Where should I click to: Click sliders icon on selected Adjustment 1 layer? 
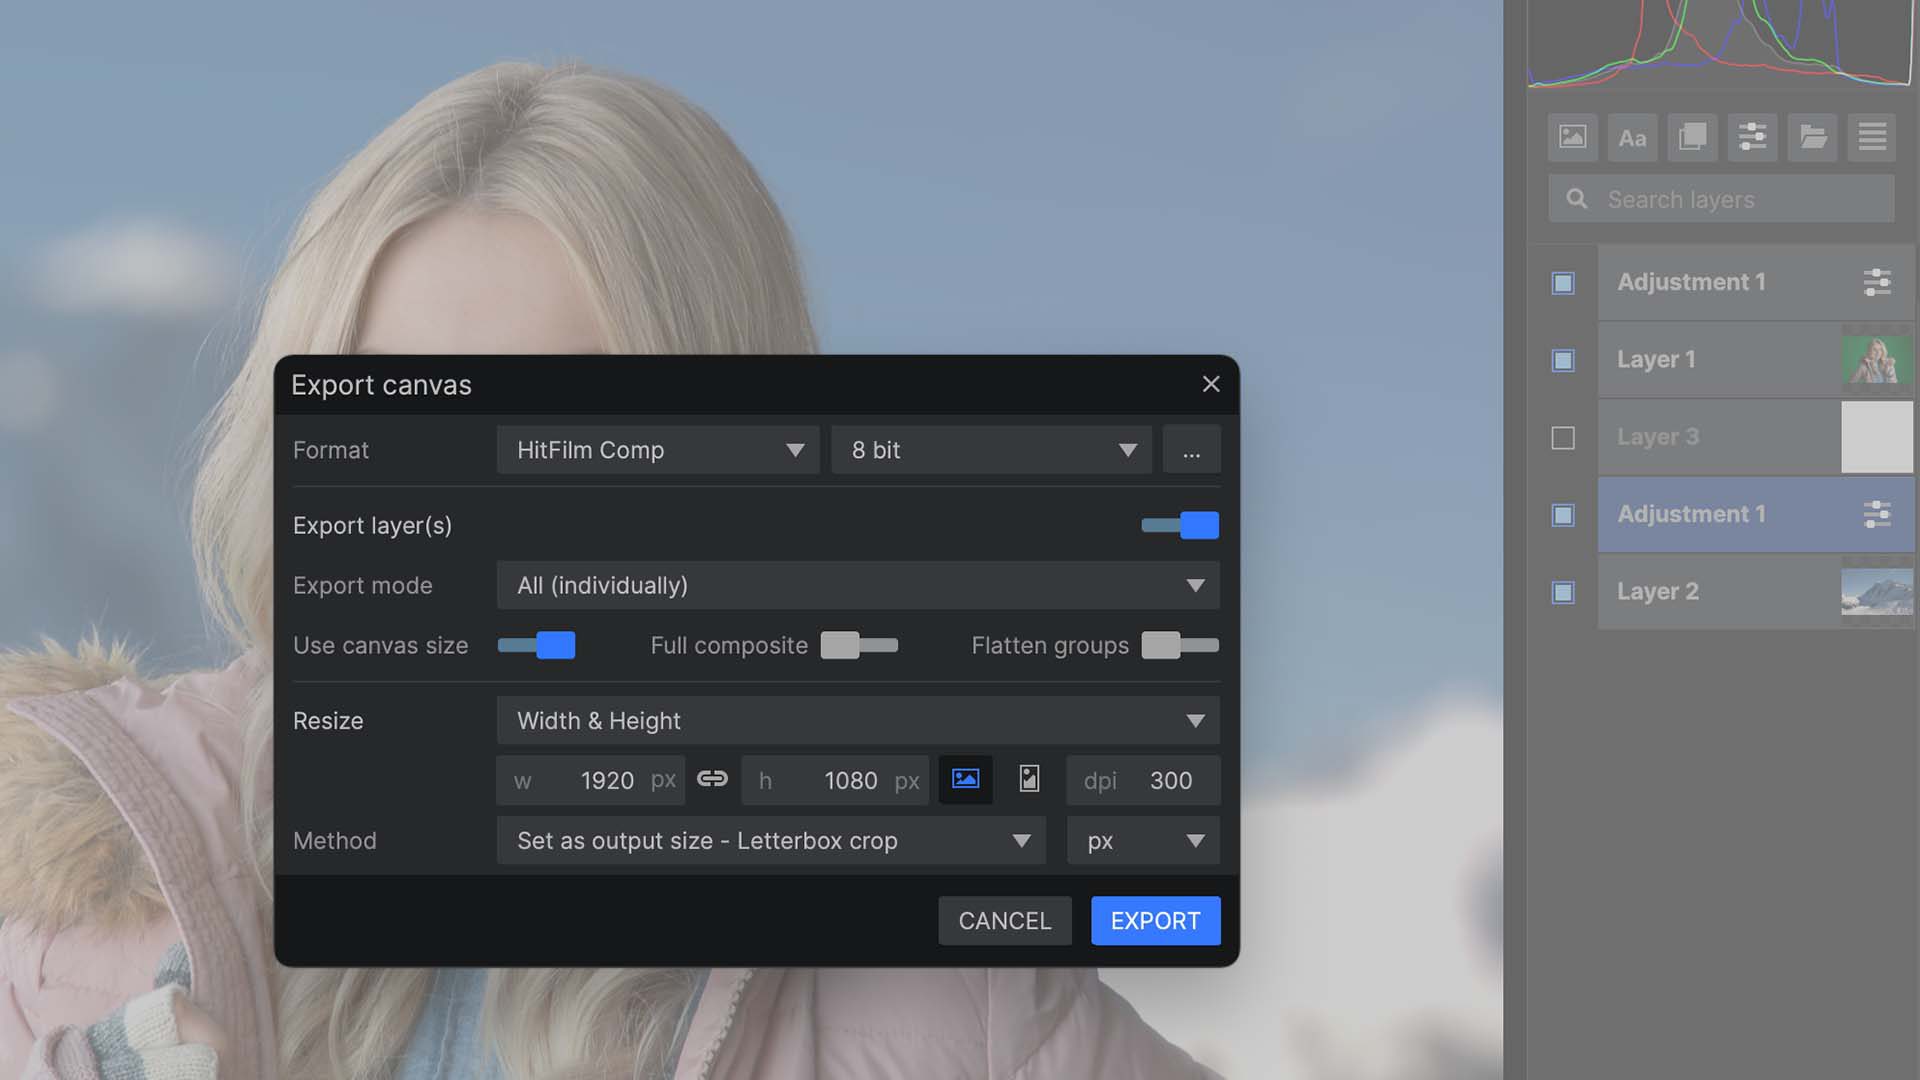[x=1877, y=514]
